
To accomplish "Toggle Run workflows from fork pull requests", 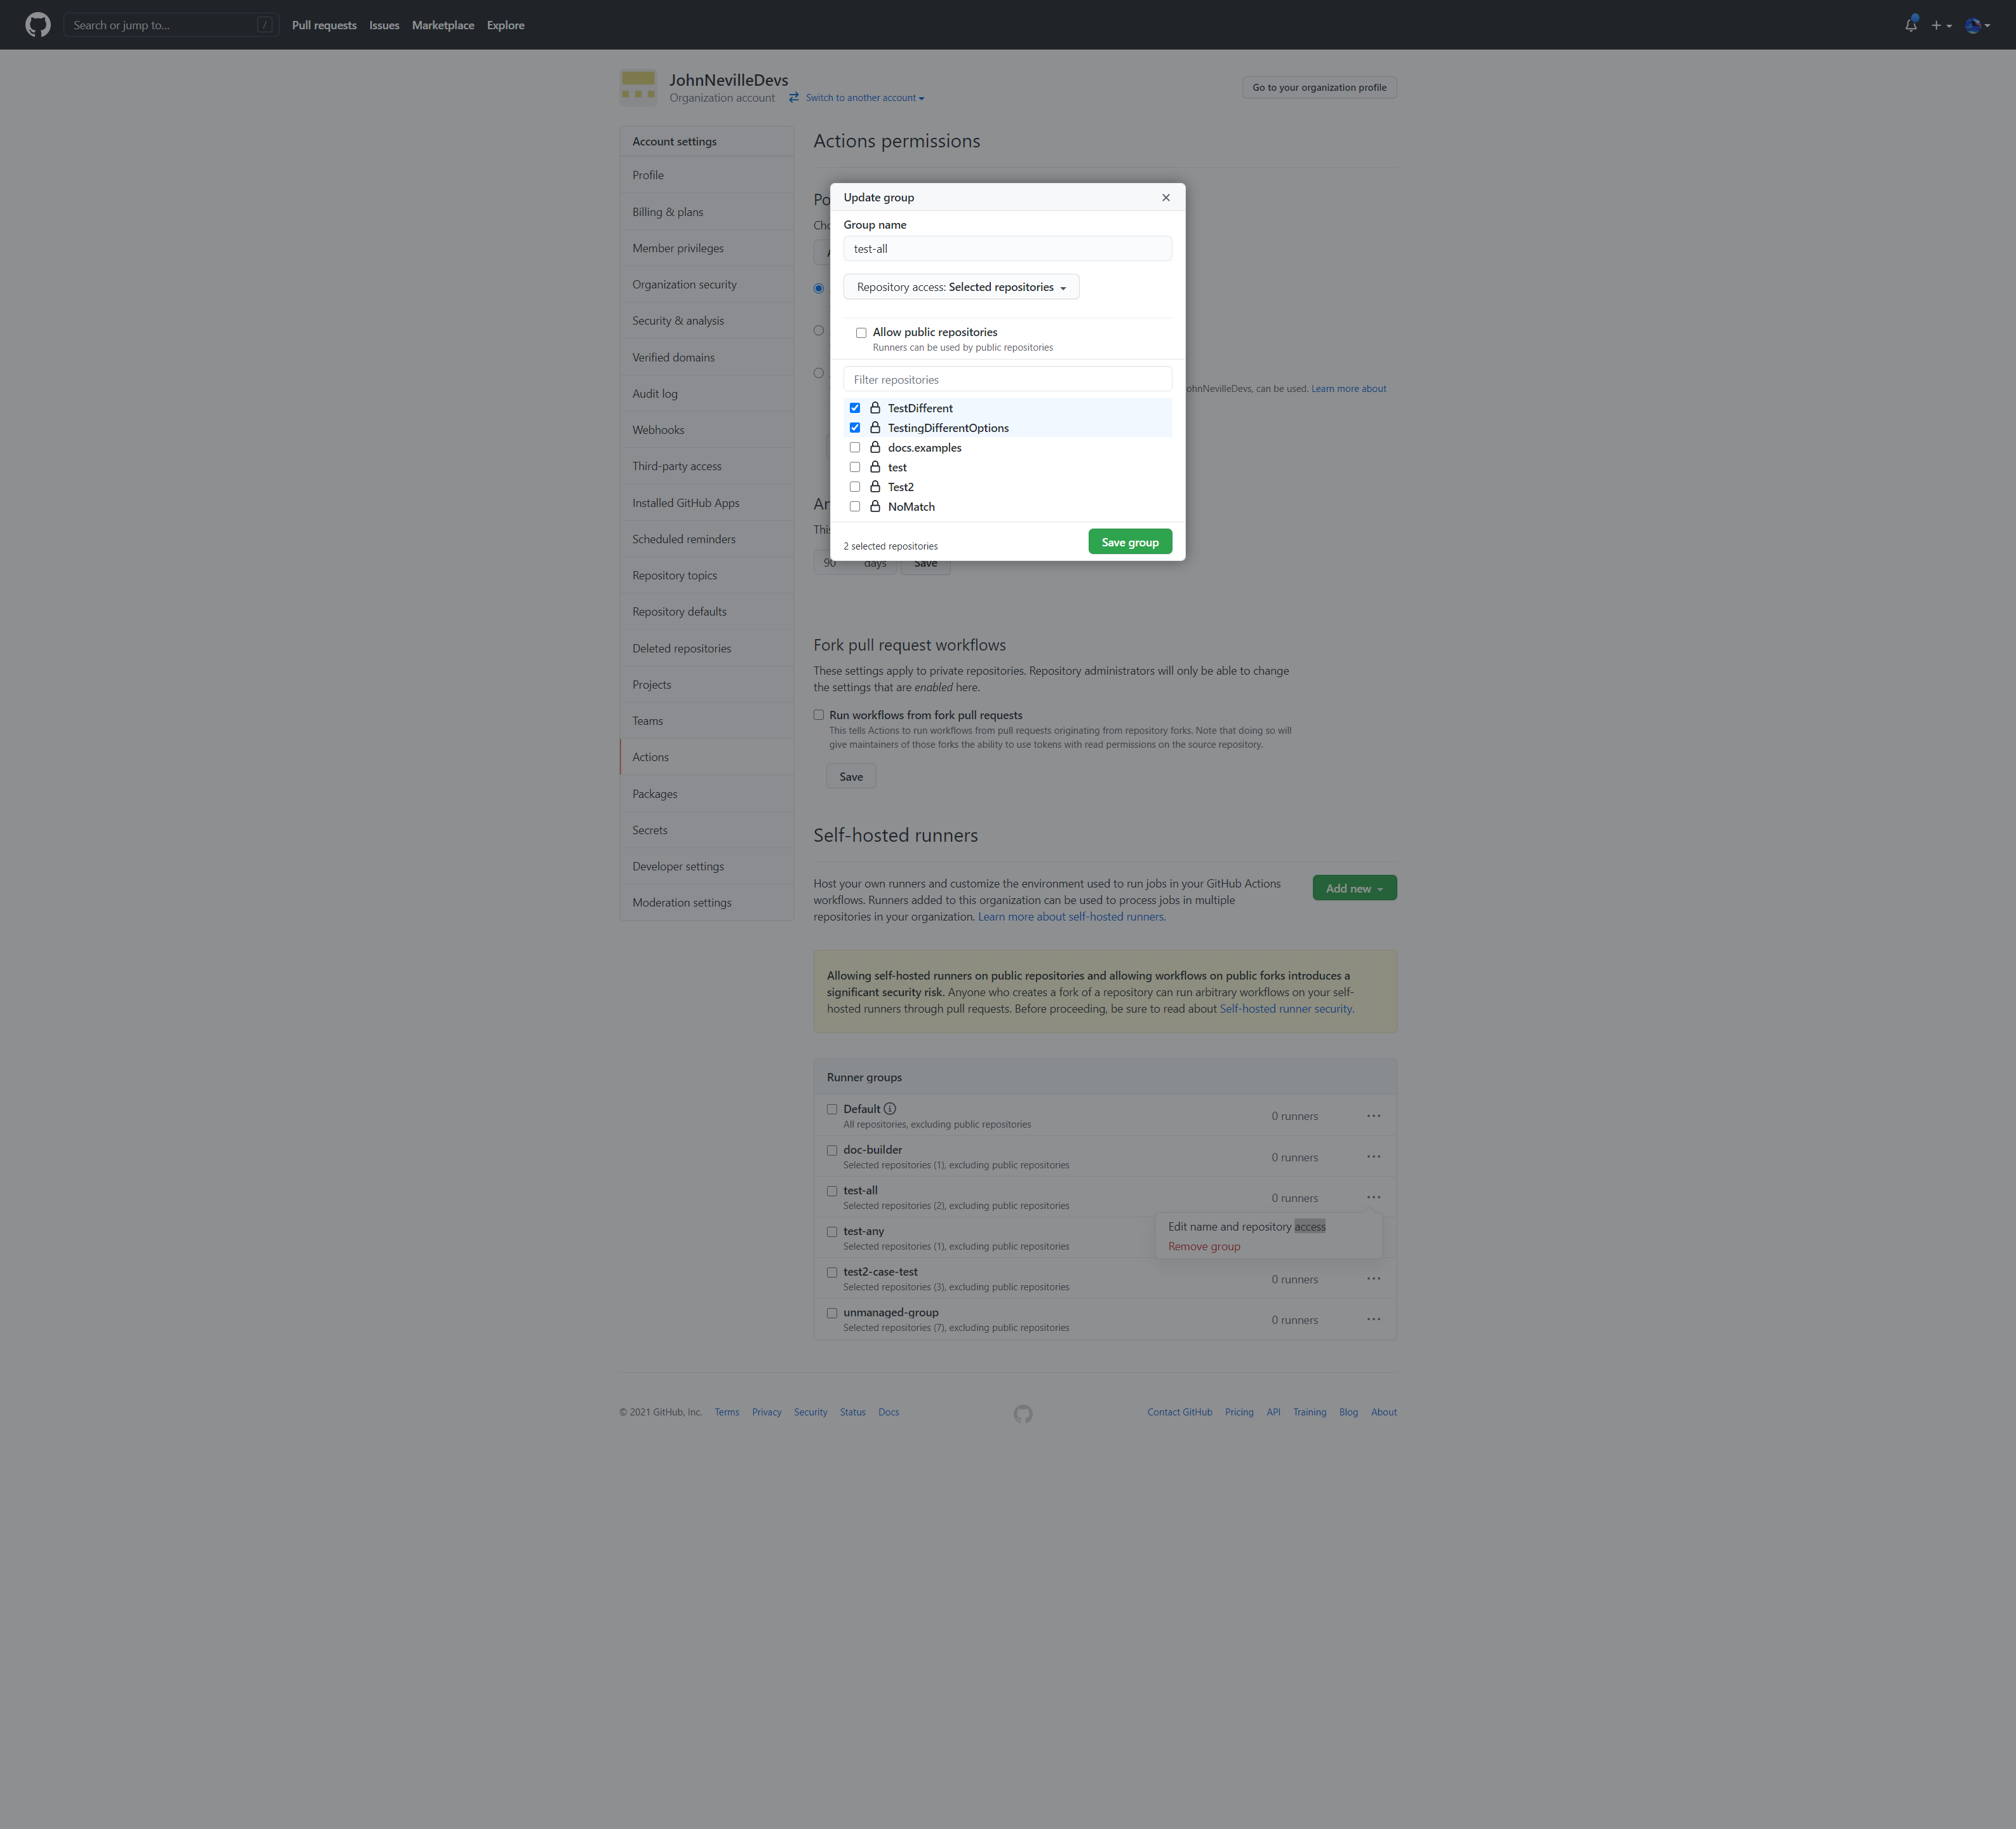I will point(819,715).
